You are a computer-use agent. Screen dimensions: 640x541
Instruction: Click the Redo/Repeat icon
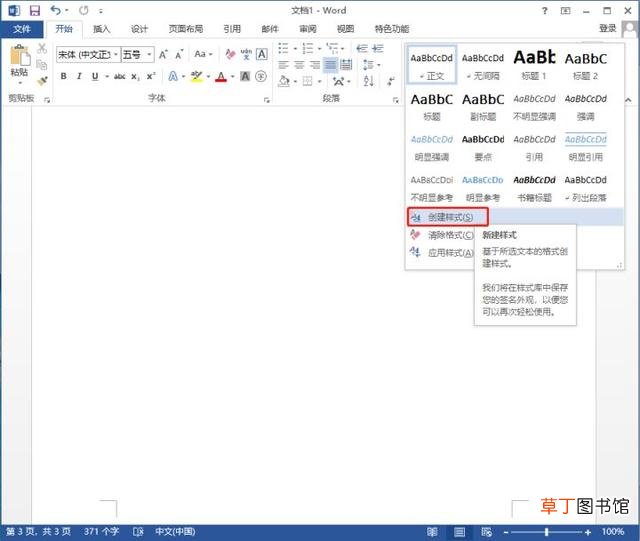coord(84,11)
